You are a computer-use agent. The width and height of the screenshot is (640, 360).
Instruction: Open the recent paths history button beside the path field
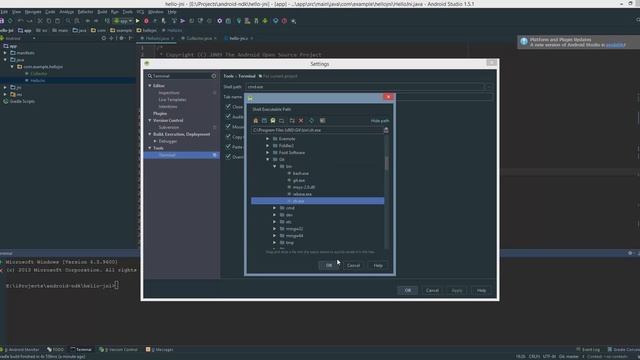(x=386, y=130)
